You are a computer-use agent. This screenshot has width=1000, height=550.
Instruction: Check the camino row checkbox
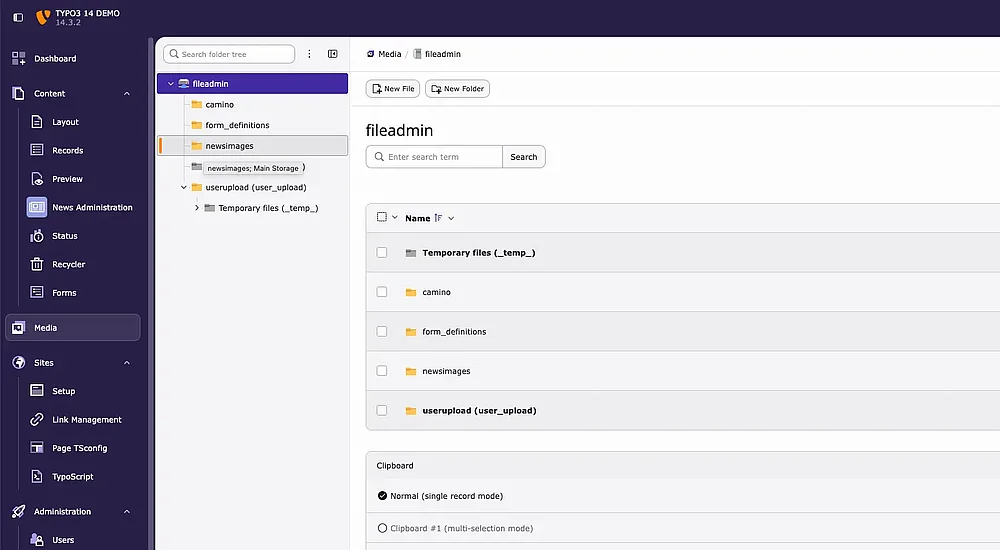click(x=381, y=292)
